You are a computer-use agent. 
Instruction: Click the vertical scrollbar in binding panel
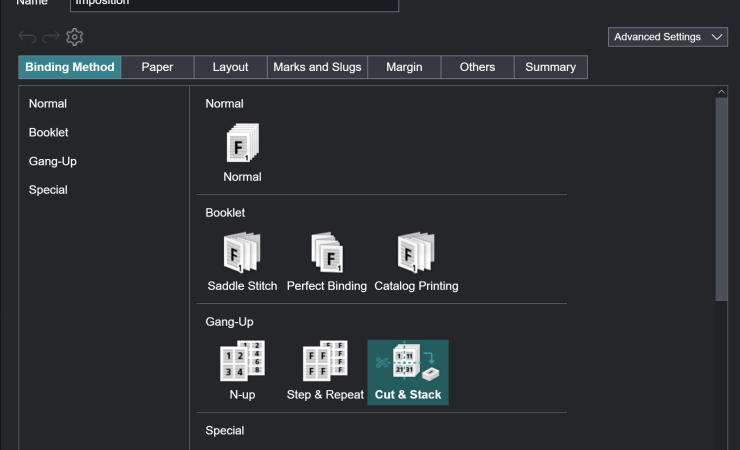pyautogui.click(x=722, y=200)
